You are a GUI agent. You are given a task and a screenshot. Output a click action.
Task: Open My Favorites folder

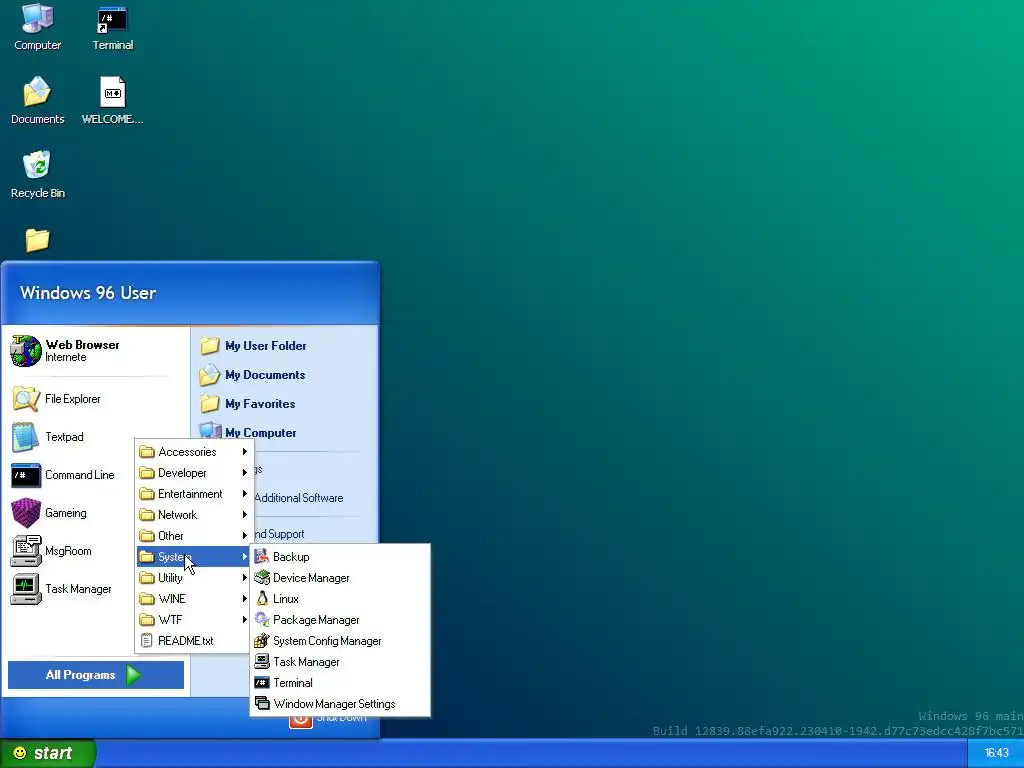[x=248, y=404]
